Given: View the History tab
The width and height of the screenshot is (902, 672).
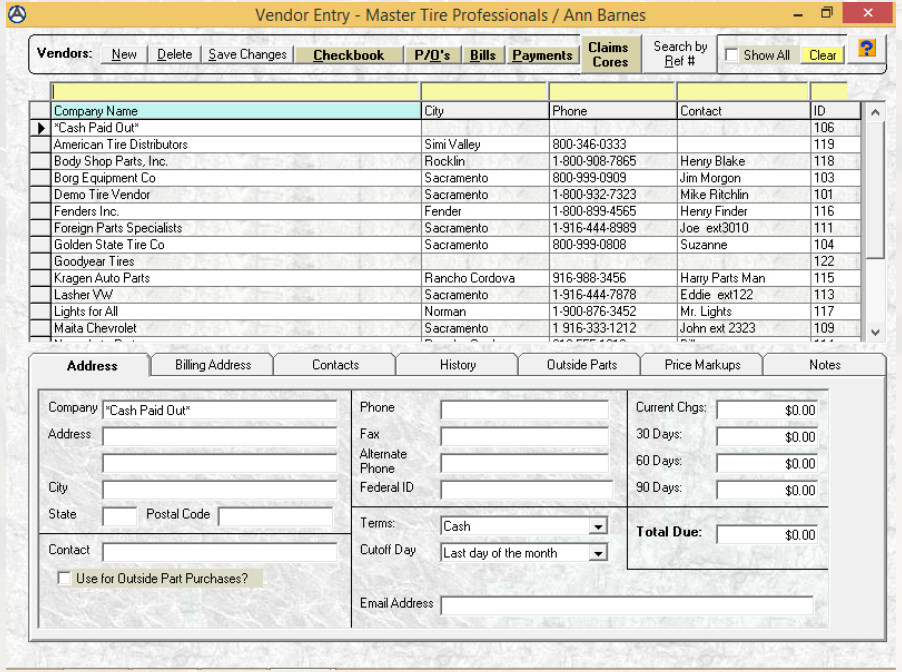Looking at the screenshot, I should 458,365.
